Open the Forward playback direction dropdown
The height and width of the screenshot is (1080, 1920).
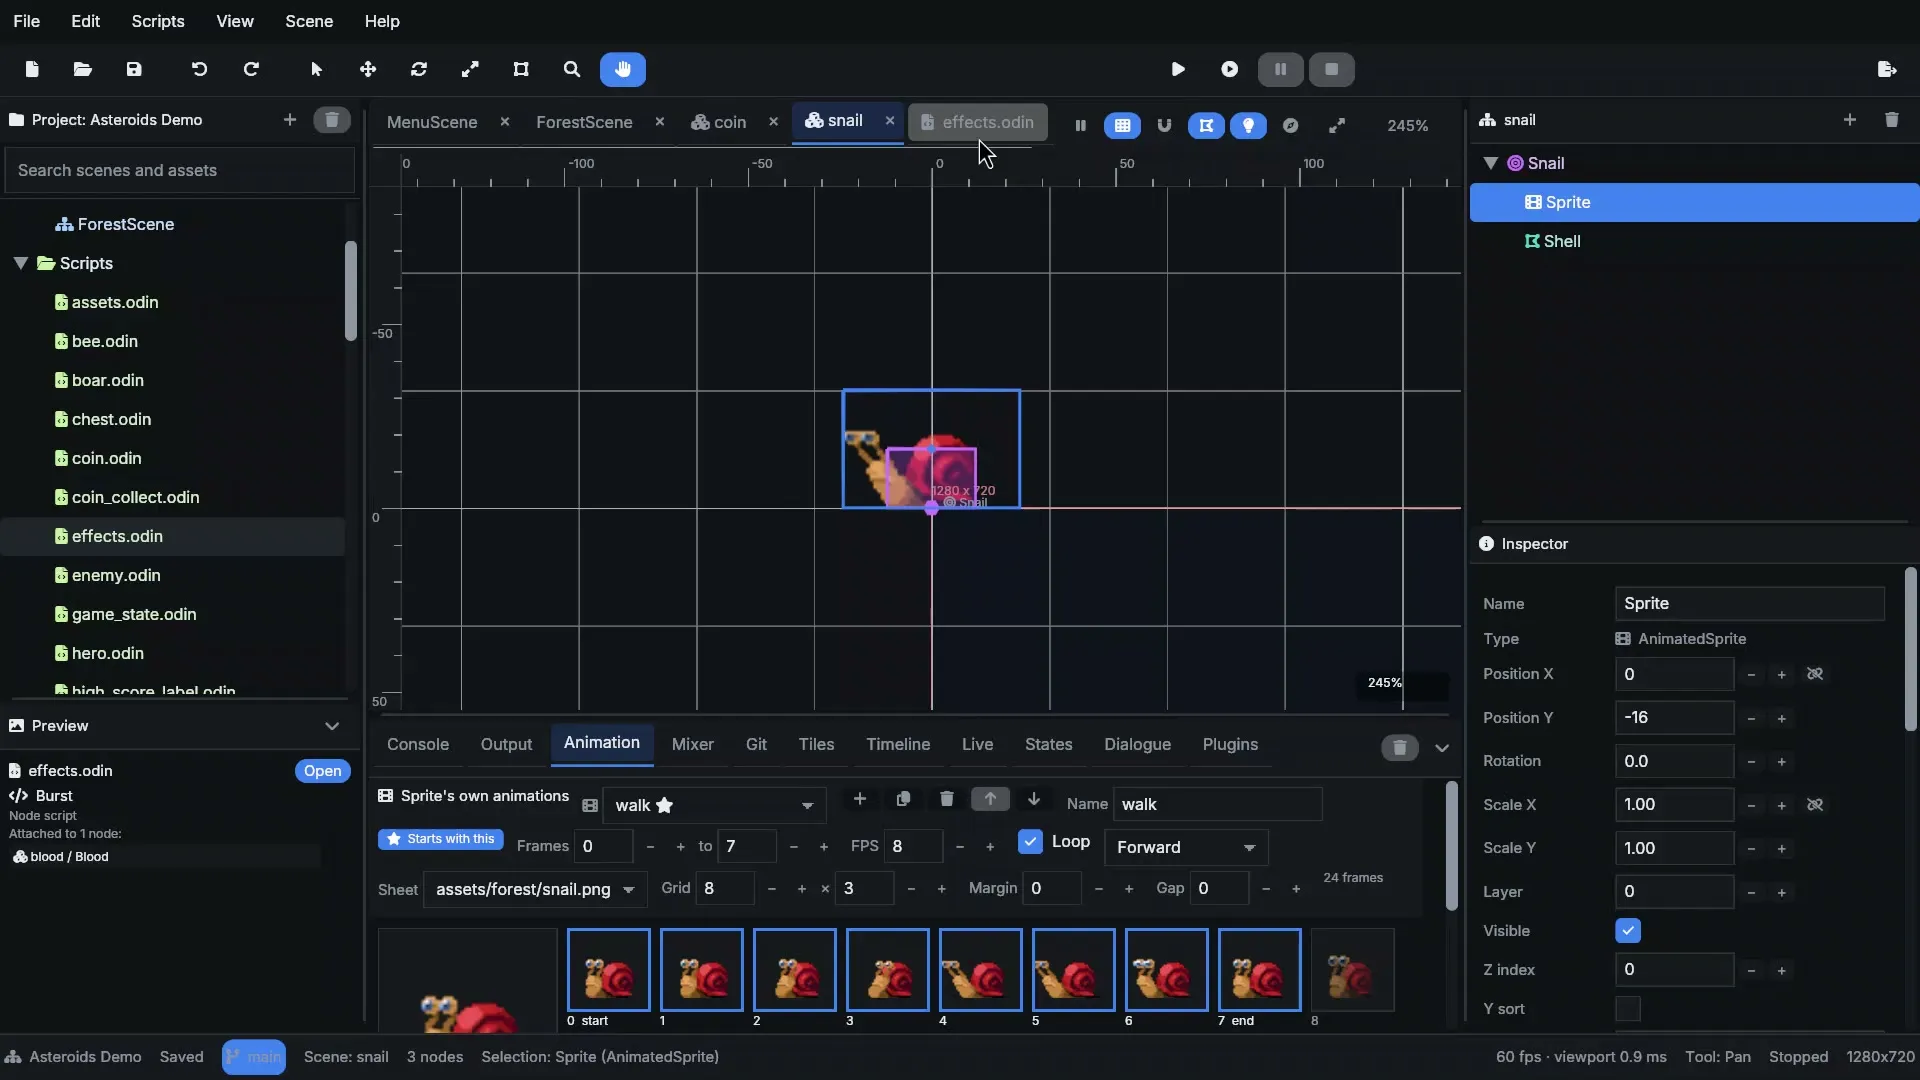click(1186, 847)
